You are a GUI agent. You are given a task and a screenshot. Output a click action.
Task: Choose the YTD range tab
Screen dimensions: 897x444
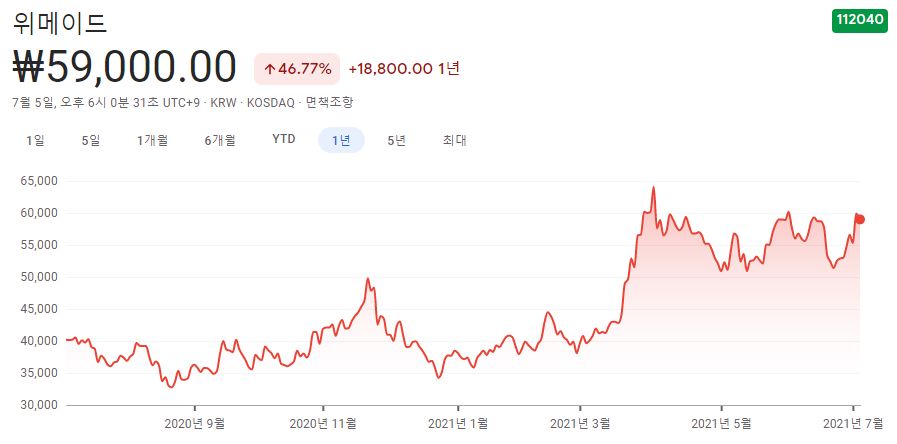point(284,140)
